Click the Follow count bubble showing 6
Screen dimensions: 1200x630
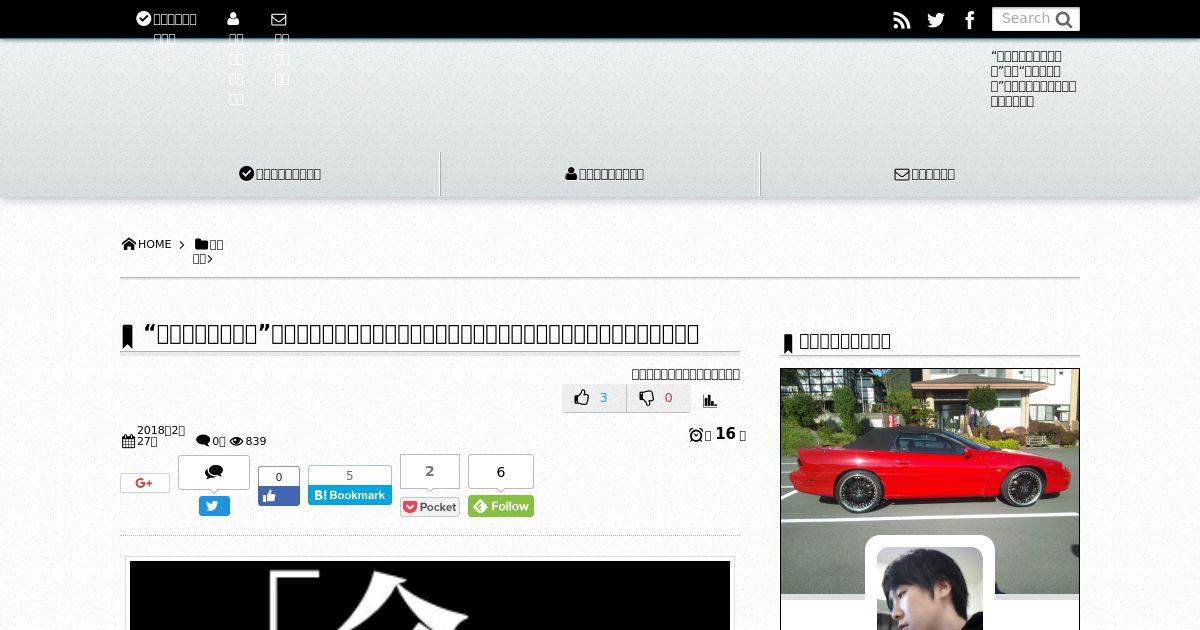pyautogui.click(x=501, y=471)
